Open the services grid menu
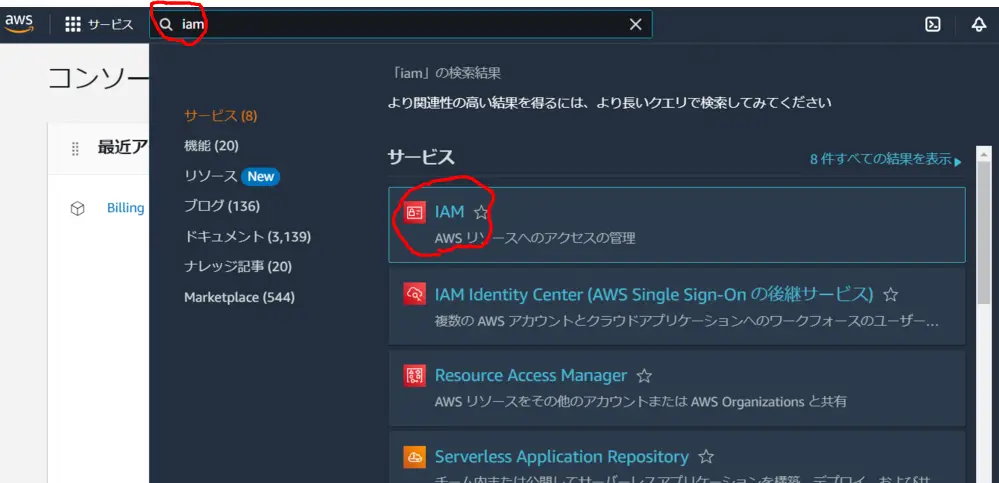Screen dimensions: 999x483 (x=73, y=24)
